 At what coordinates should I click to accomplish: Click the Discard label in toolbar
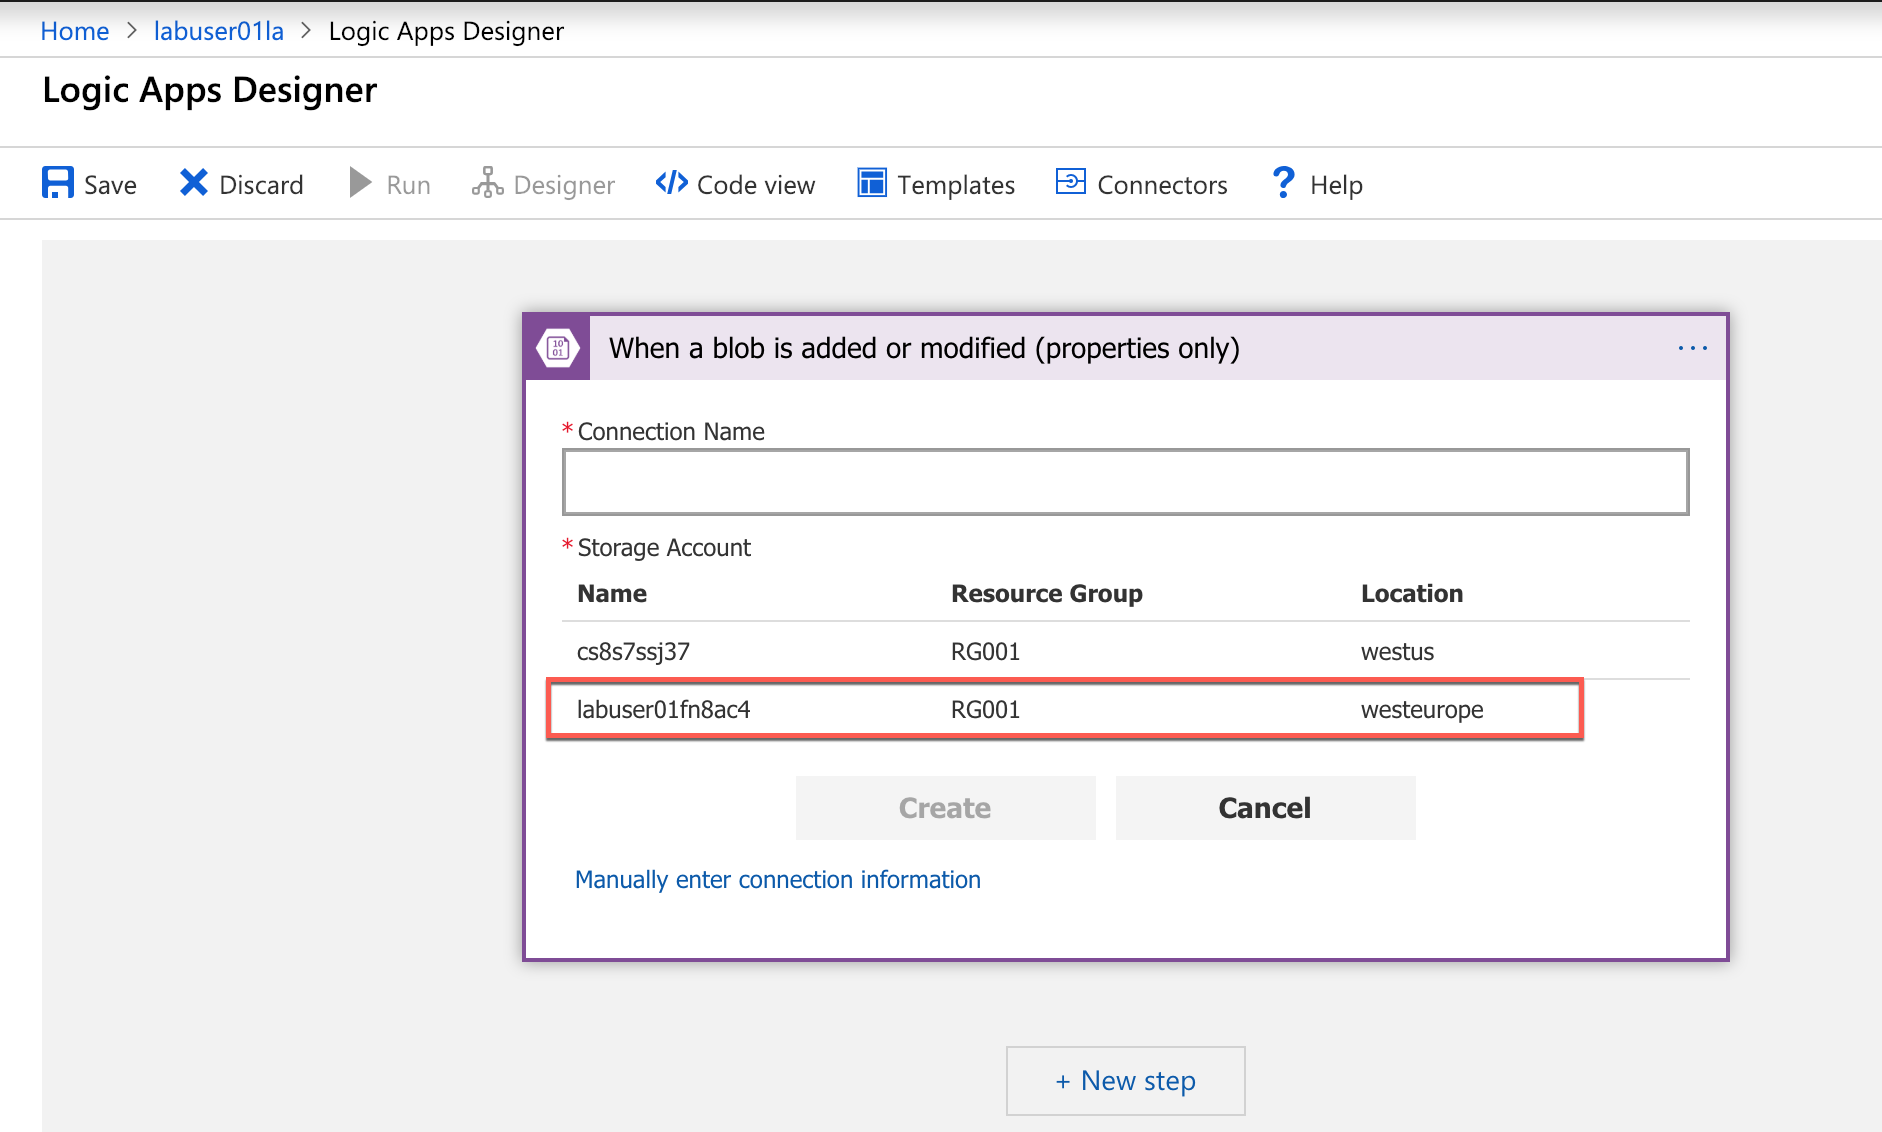(x=261, y=185)
